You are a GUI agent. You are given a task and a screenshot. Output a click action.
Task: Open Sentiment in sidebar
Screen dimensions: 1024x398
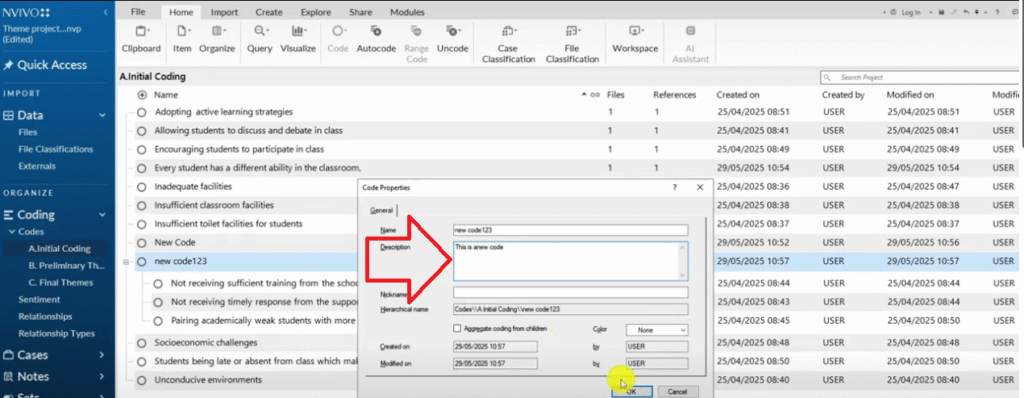[x=39, y=299]
